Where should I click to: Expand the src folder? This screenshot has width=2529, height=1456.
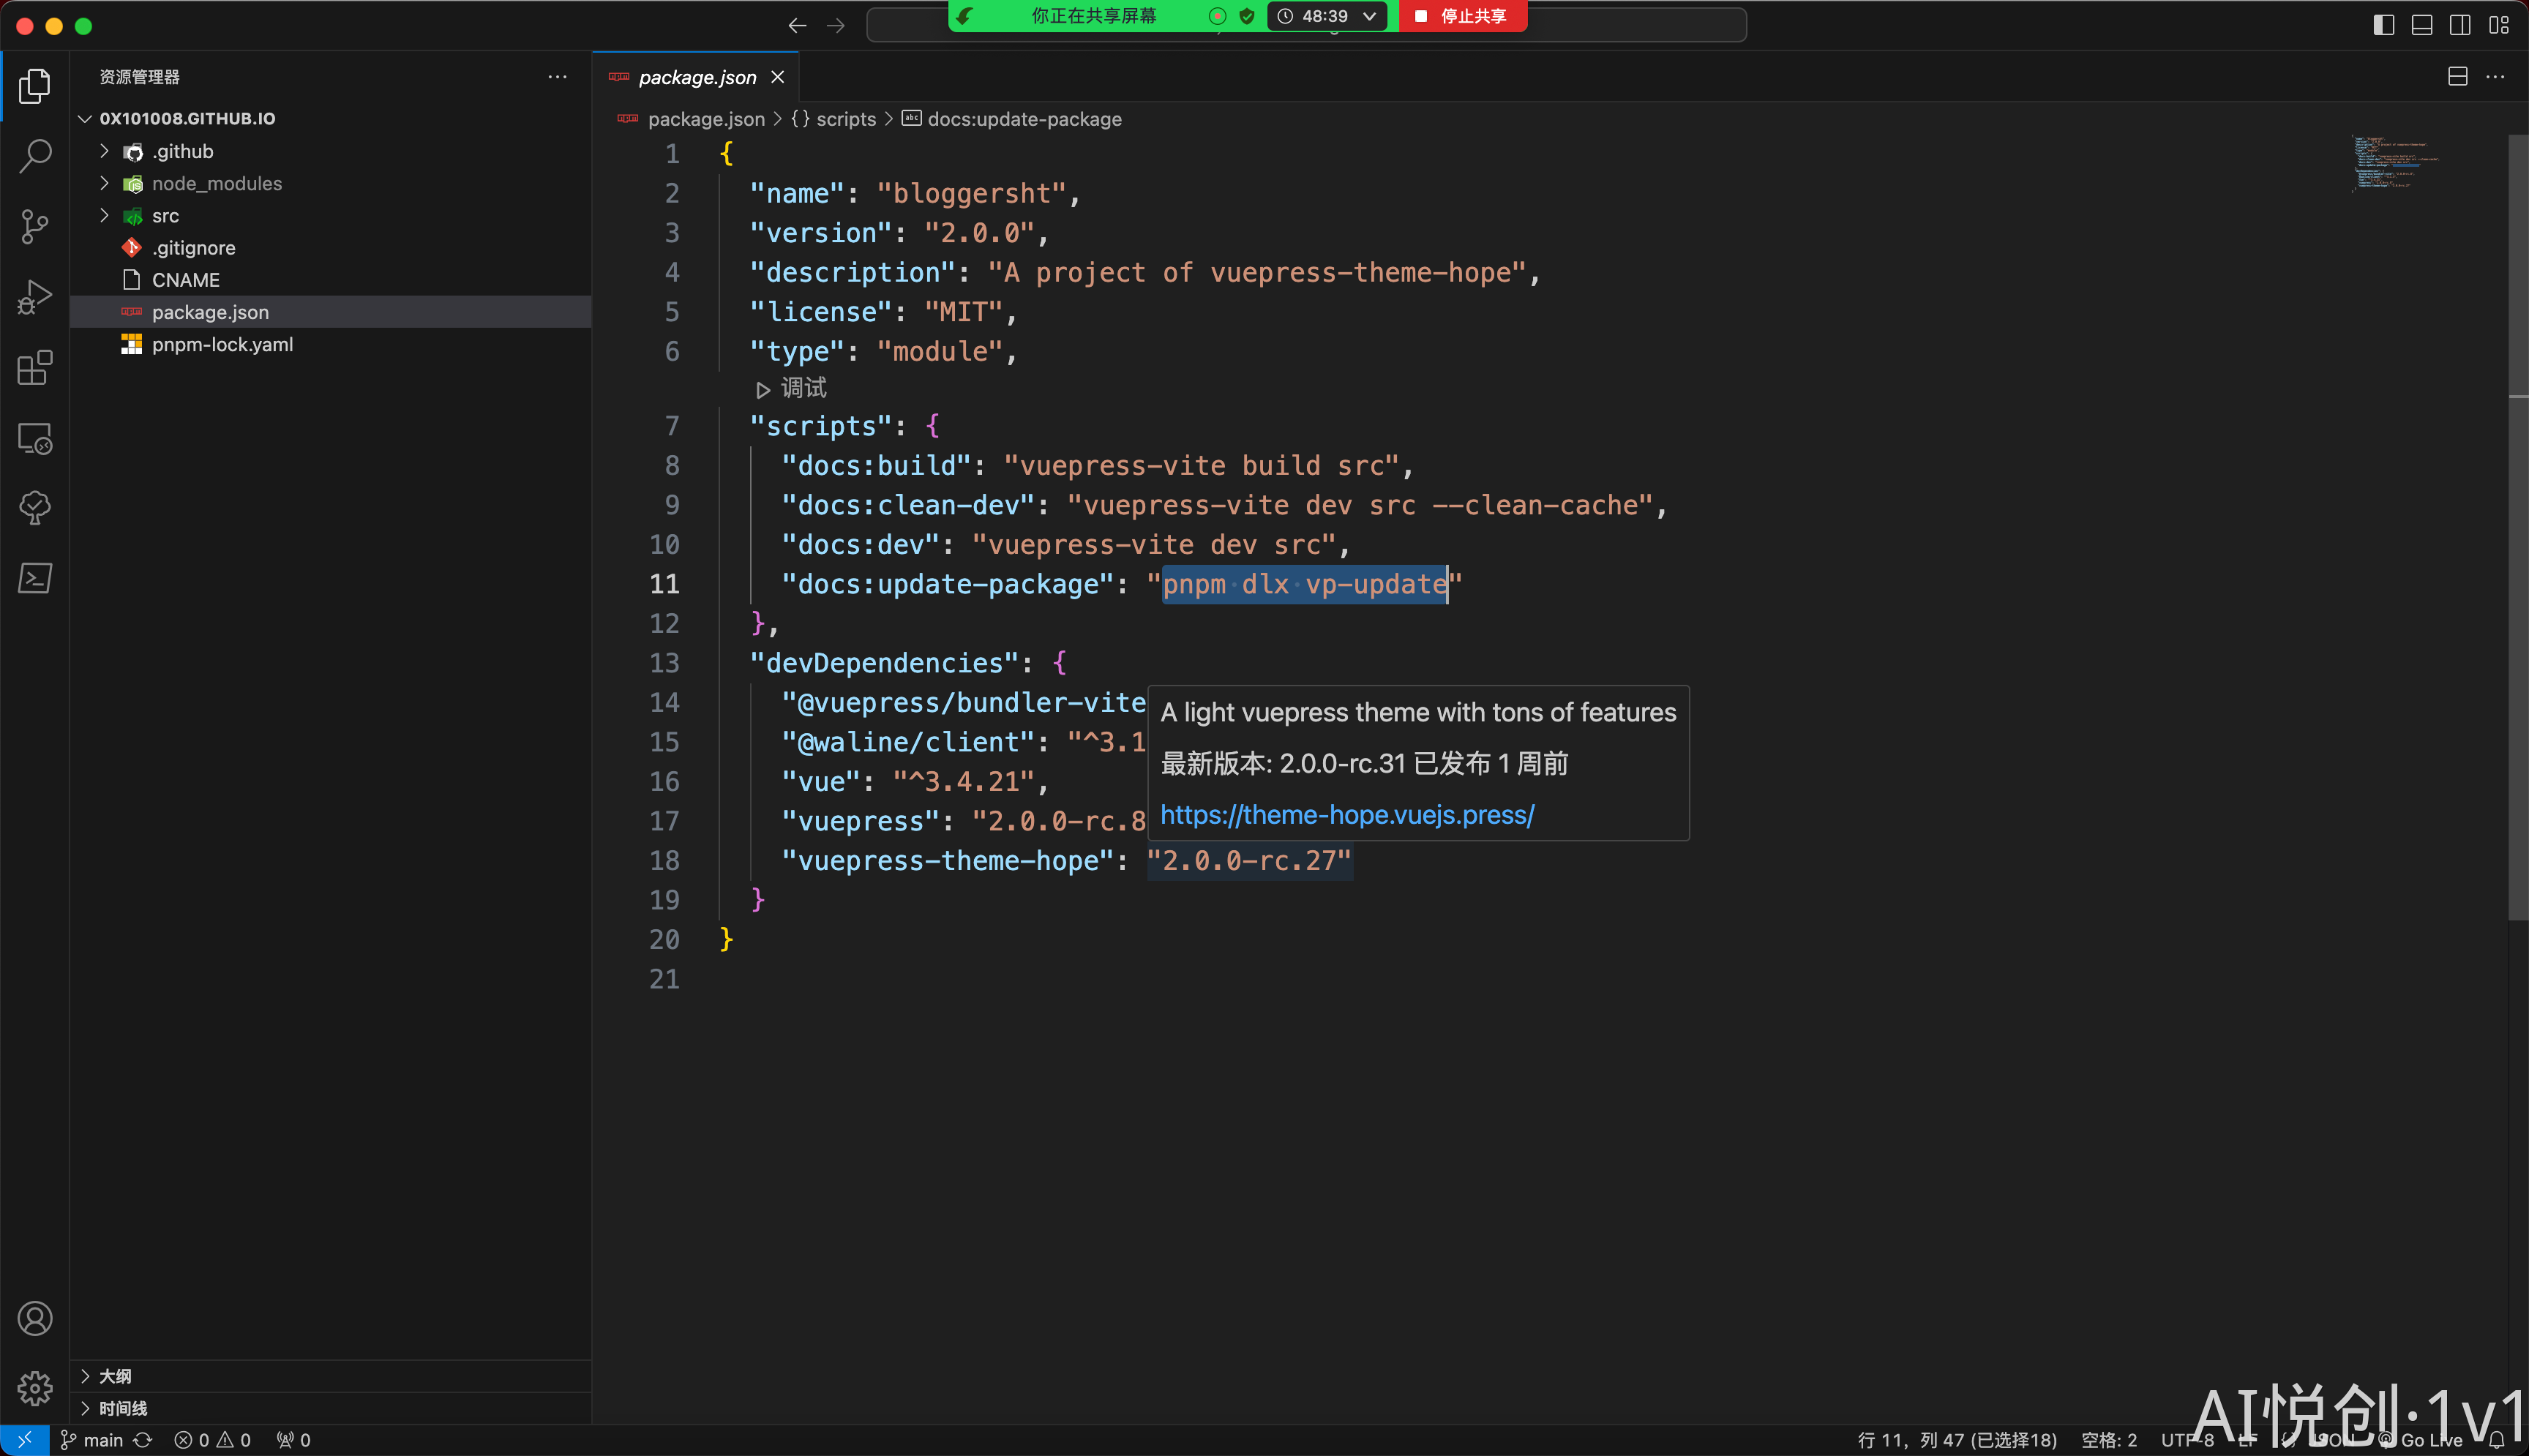(x=165, y=216)
